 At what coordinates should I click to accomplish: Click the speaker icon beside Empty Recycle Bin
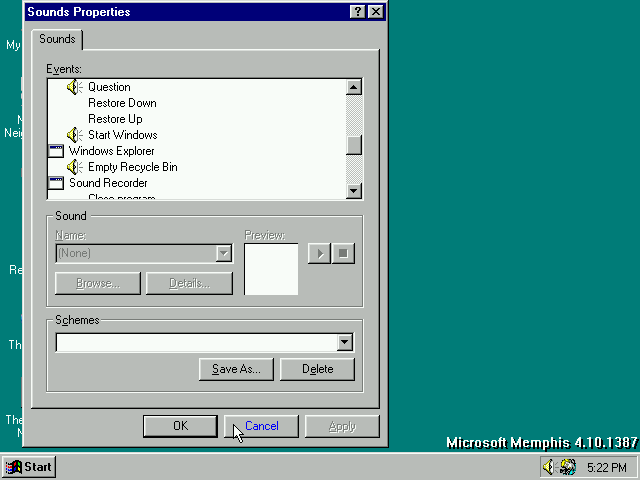point(75,167)
